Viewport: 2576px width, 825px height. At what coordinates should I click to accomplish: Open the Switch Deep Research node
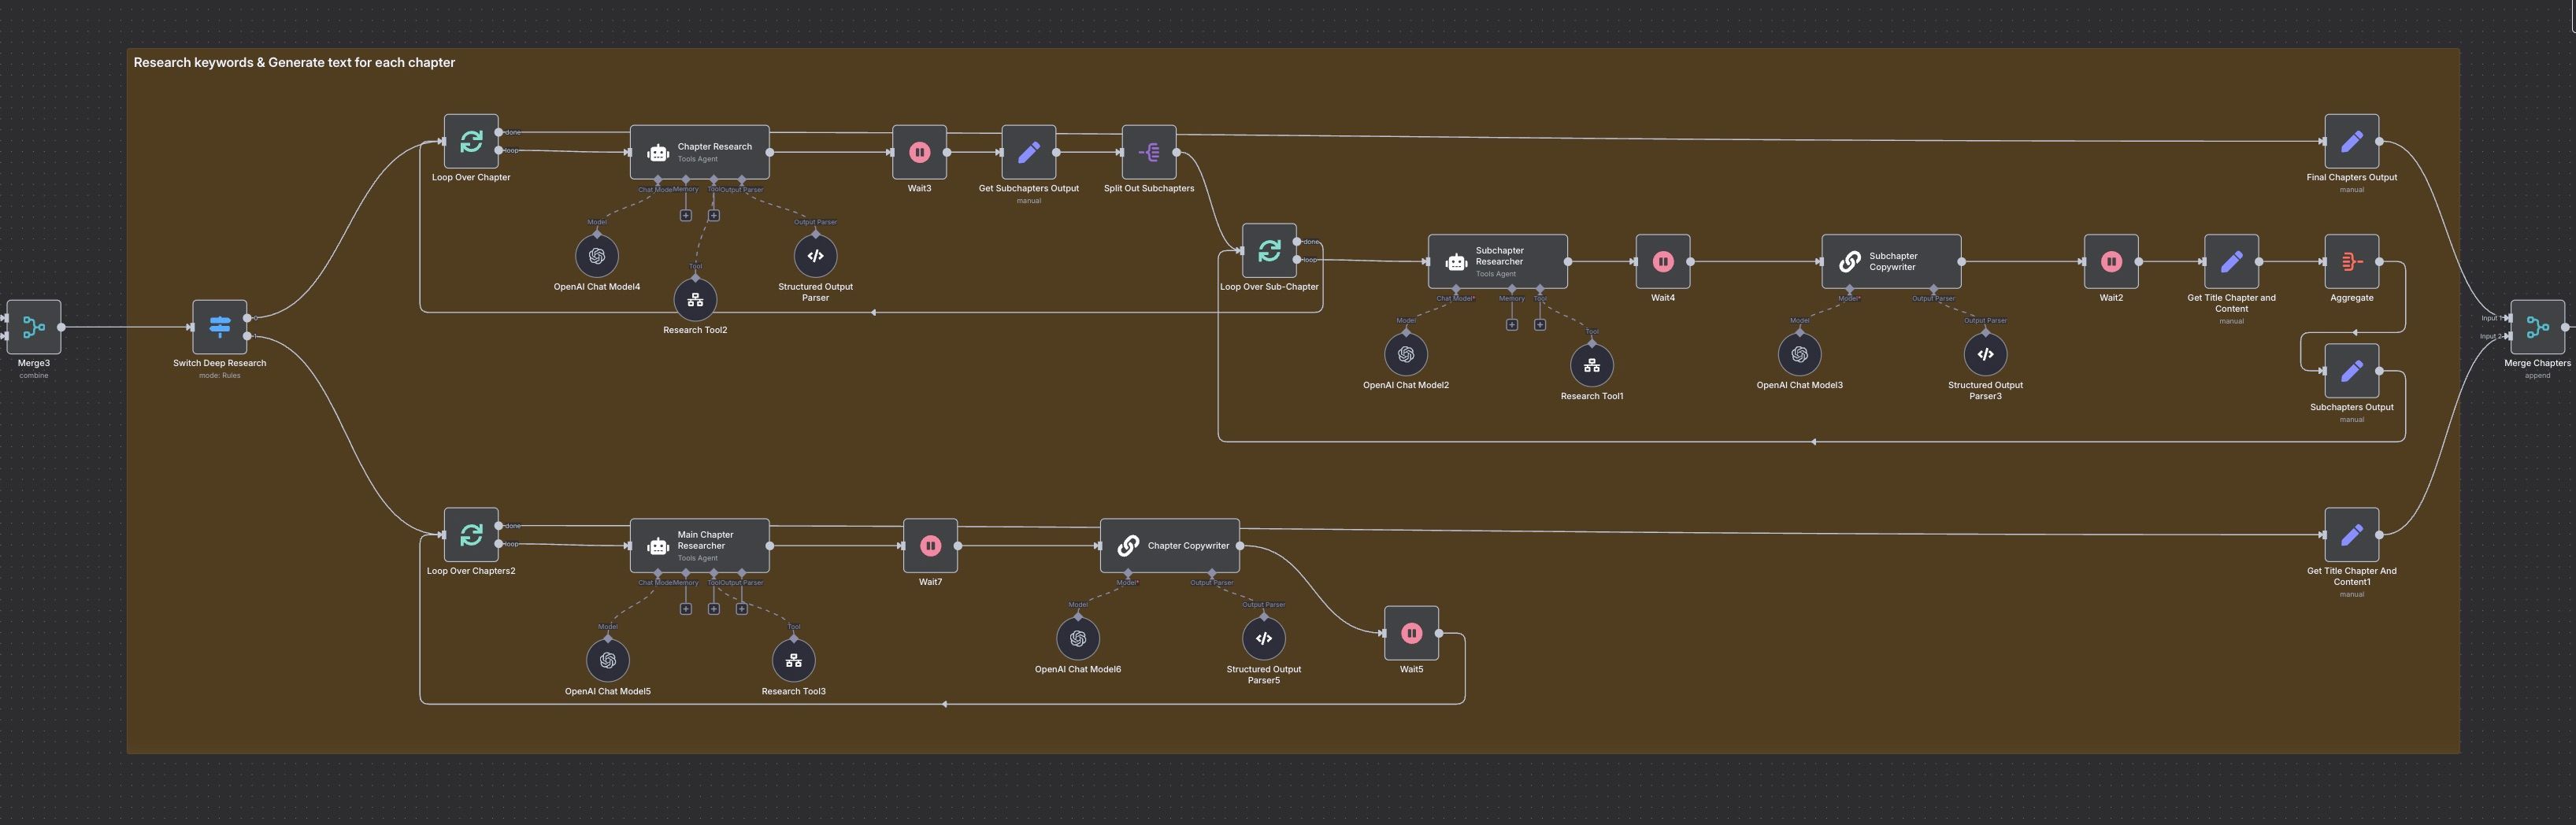coord(220,327)
